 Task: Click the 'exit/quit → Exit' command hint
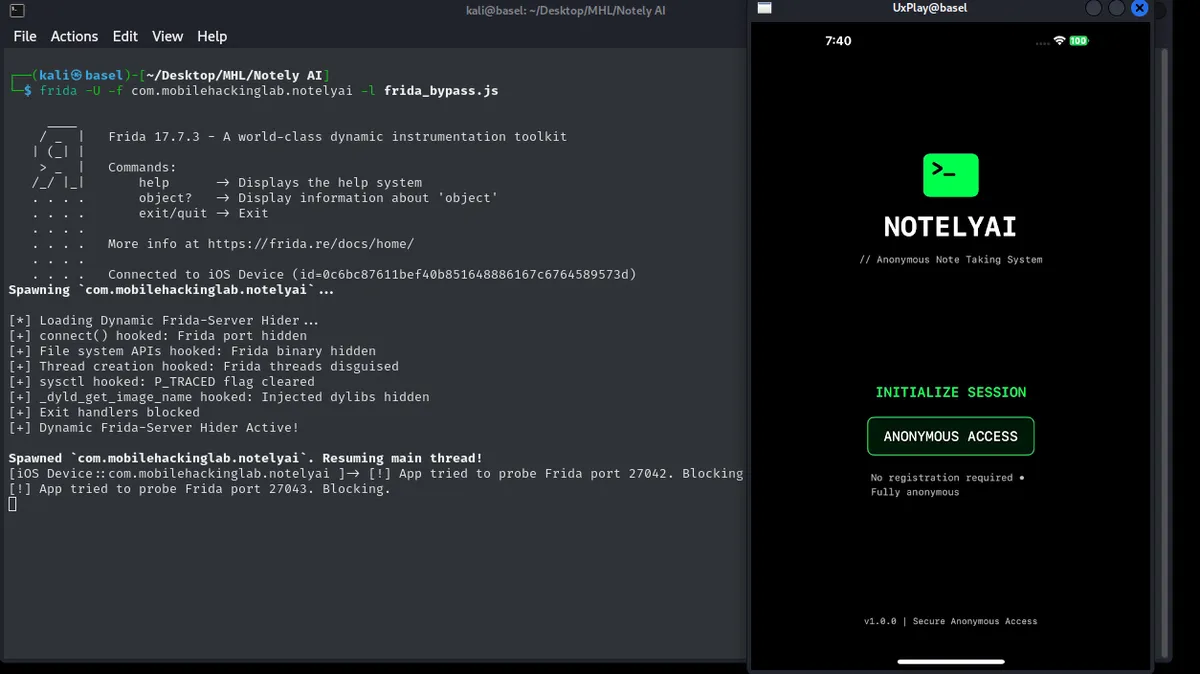click(204, 213)
